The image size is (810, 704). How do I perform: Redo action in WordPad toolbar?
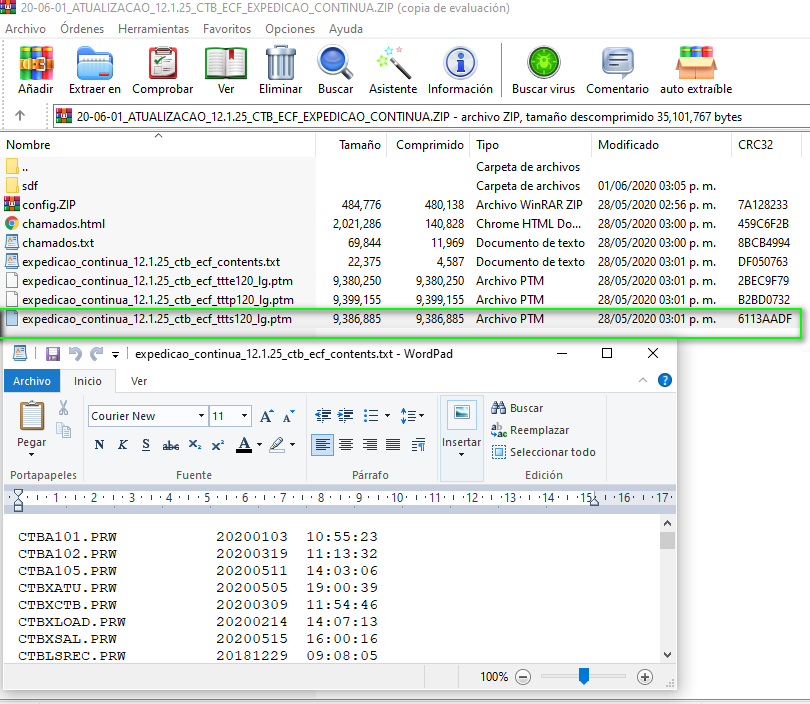(x=97, y=354)
